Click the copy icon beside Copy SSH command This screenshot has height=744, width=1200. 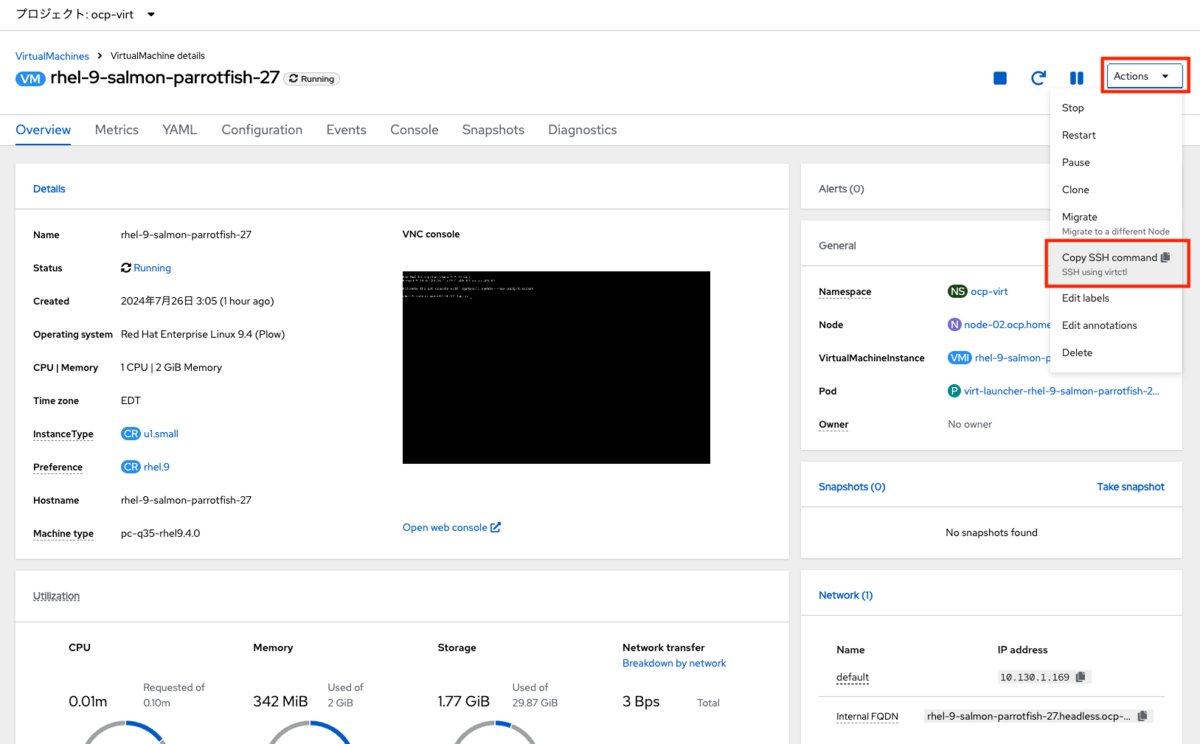coord(1165,258)
